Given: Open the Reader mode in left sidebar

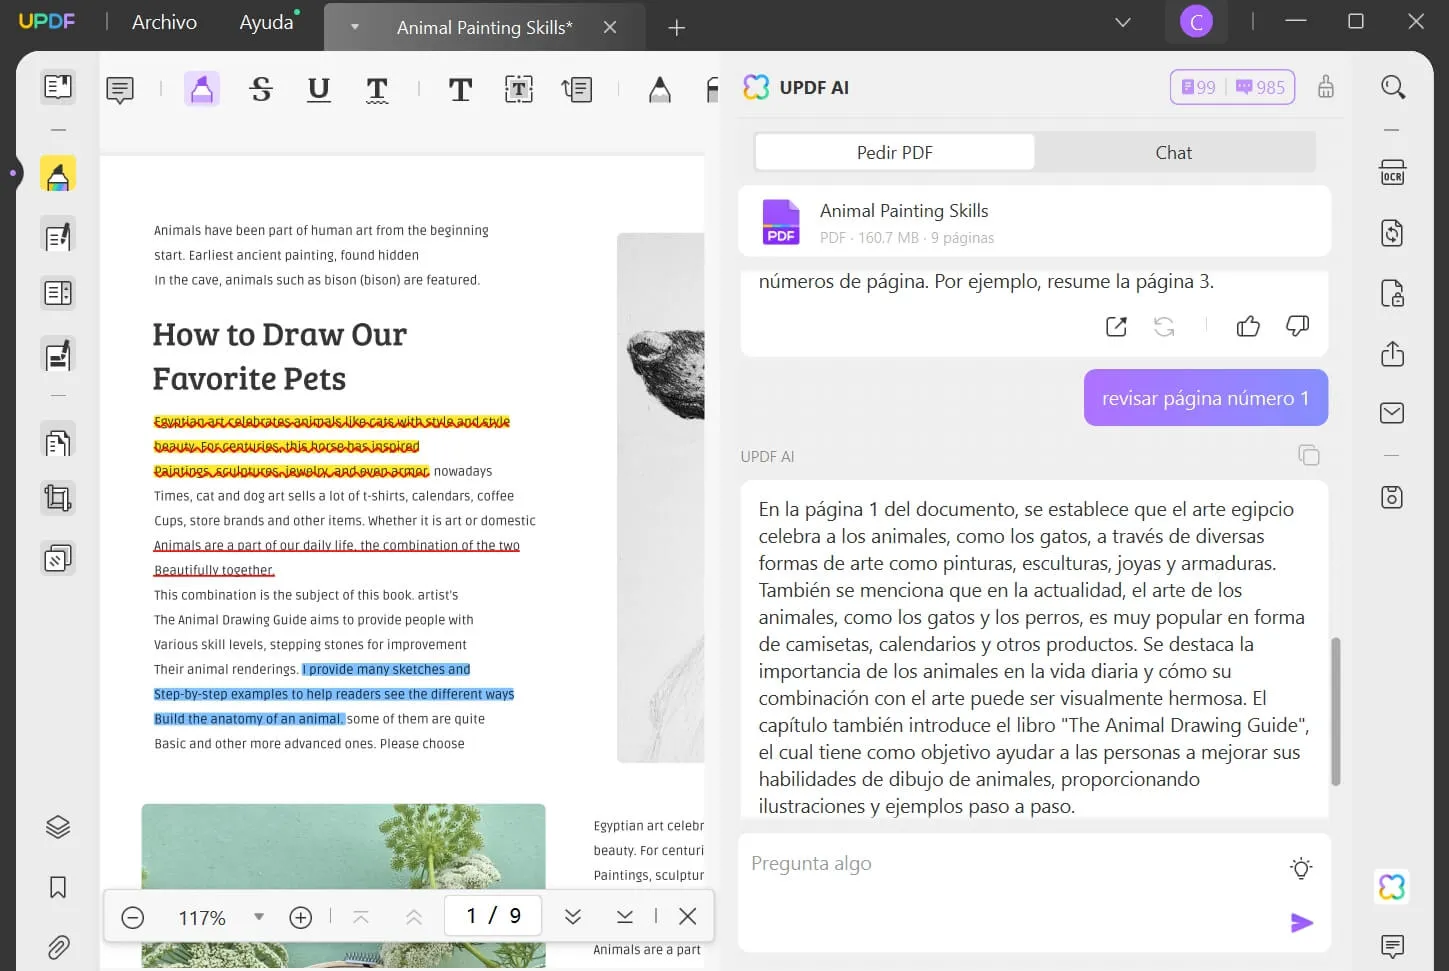Looking at the screenshot, I should [x=58, y=88].
